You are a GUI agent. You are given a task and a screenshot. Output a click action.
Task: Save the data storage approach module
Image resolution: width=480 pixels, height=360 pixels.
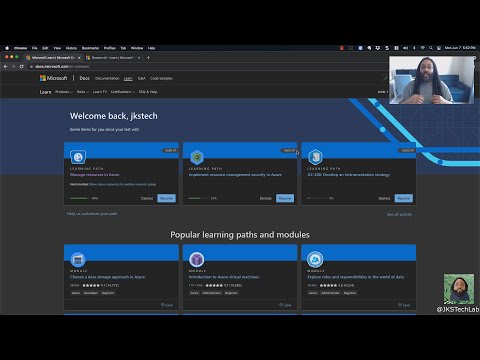(x=167, y=305)
